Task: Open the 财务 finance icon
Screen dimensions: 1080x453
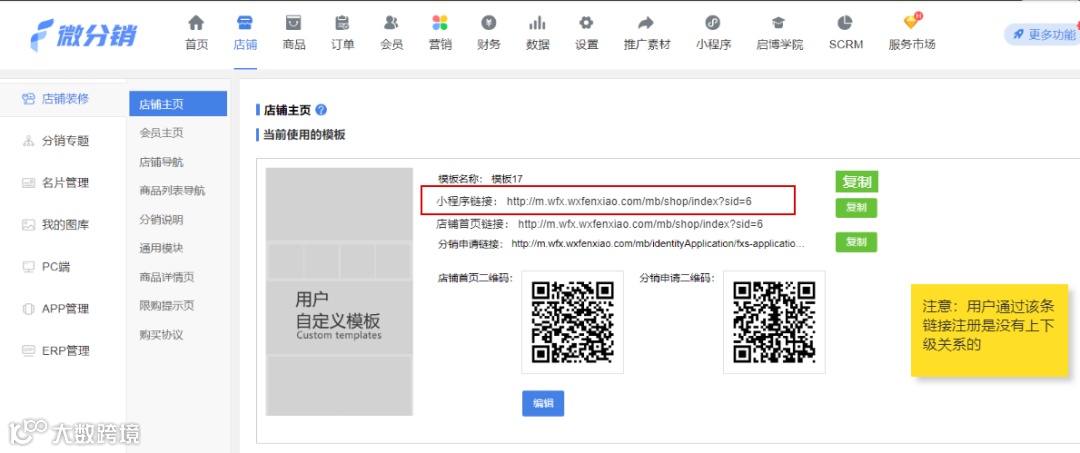Action: click(489, 23)
